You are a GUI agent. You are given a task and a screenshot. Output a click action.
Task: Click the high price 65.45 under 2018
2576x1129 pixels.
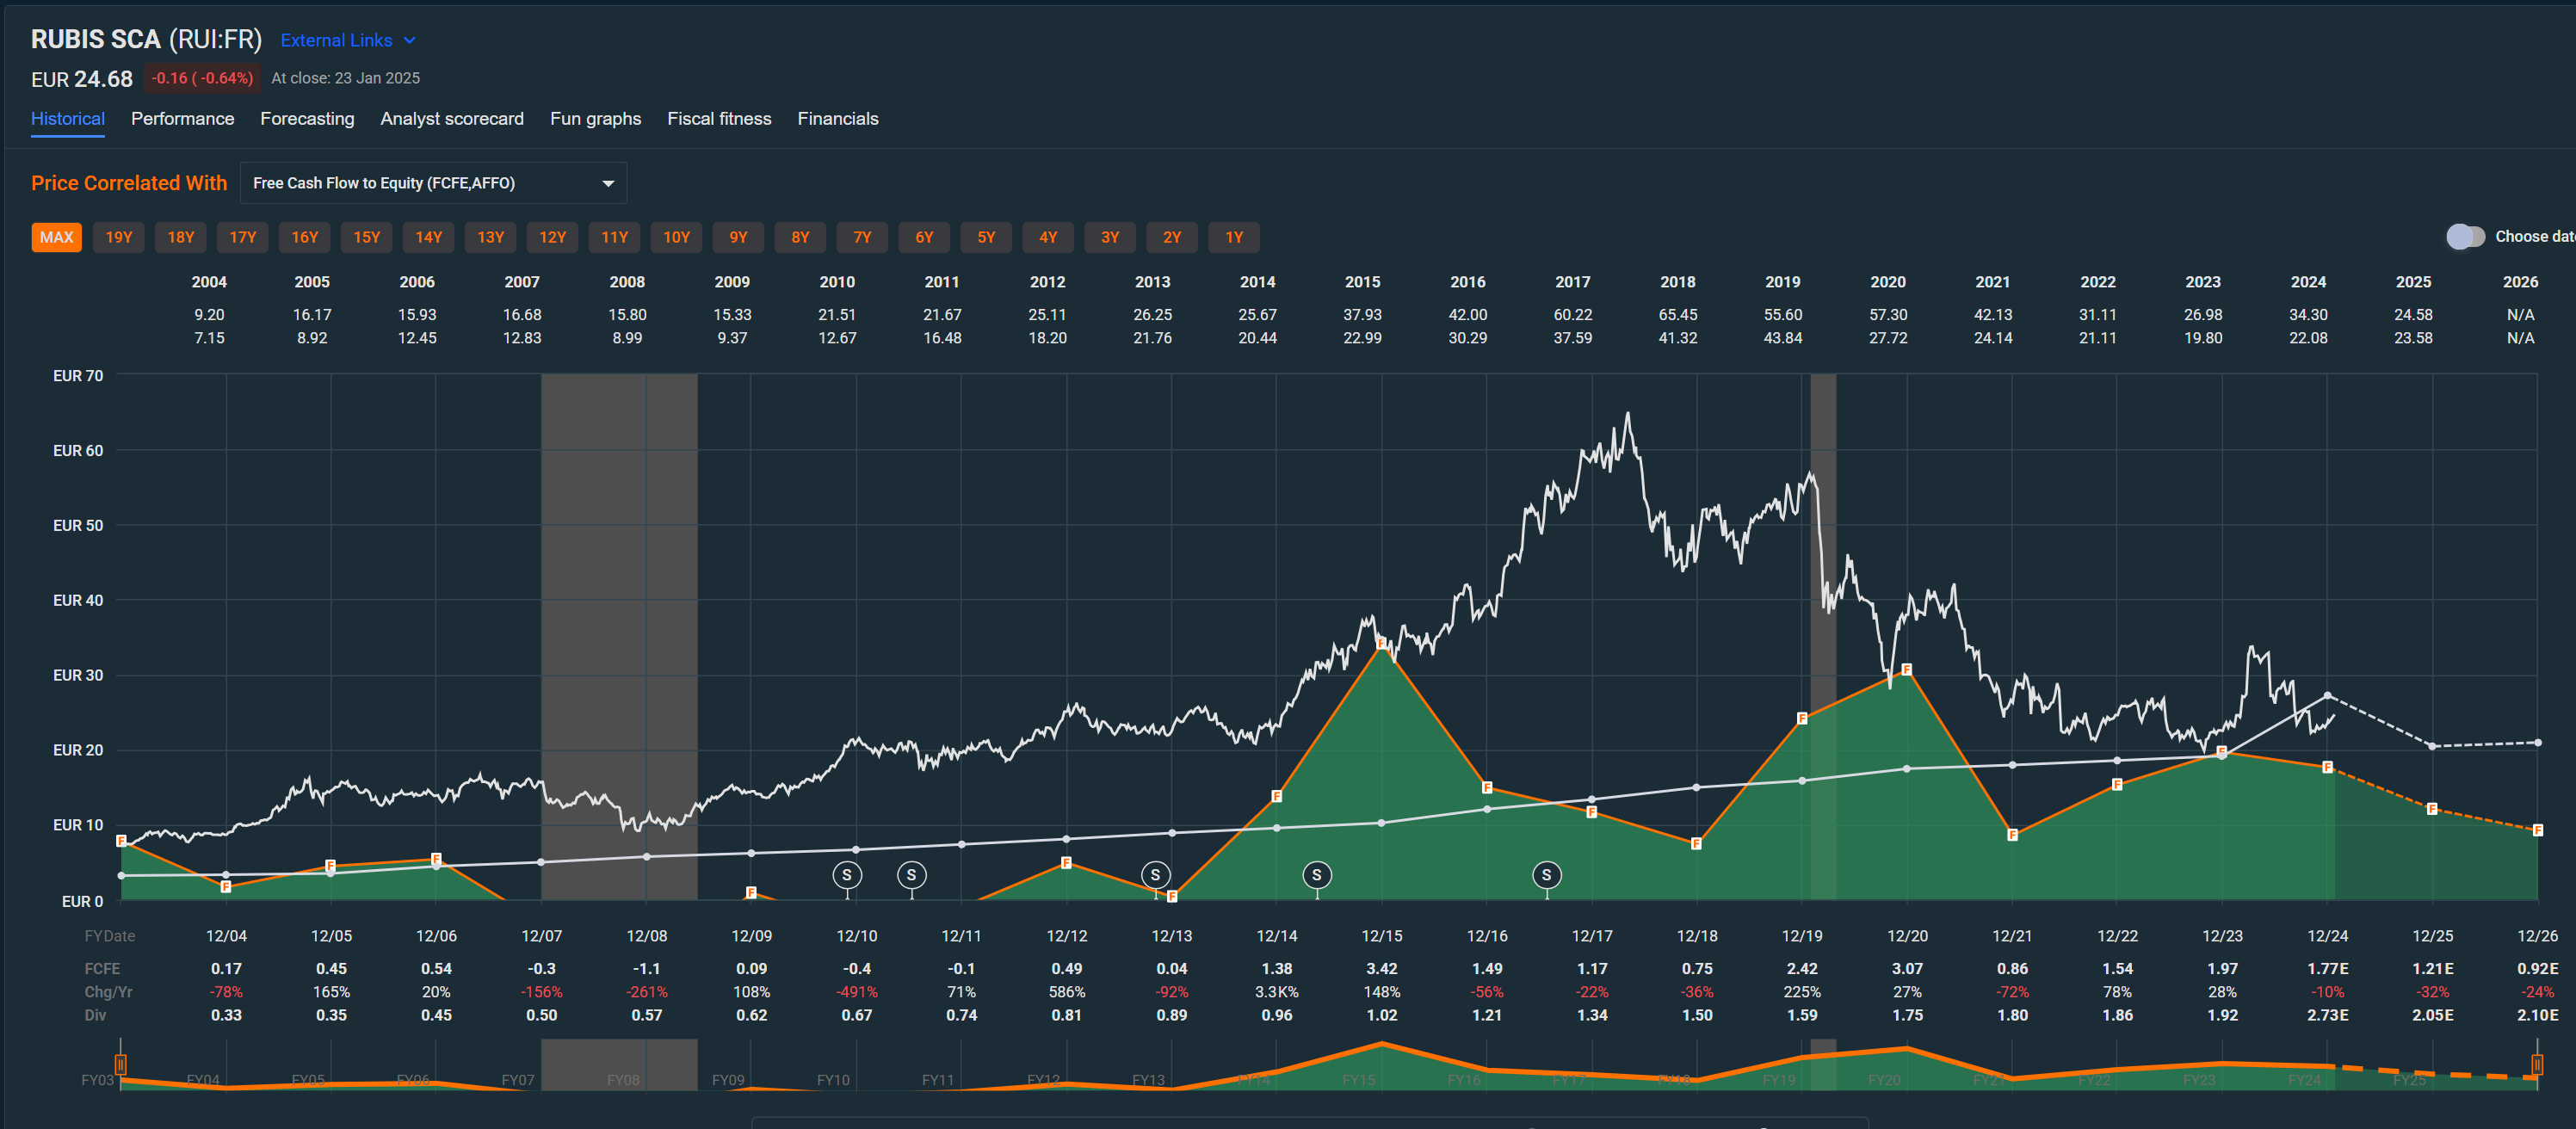1678,314
